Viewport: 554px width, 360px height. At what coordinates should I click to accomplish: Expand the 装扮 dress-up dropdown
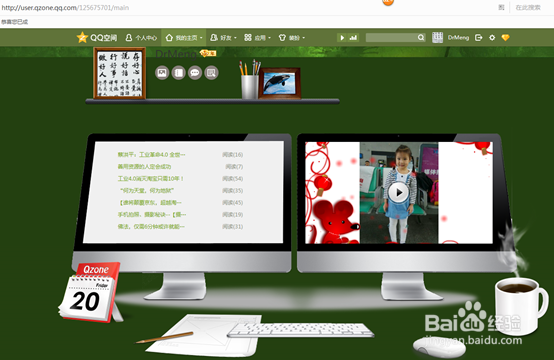(292, 38)
